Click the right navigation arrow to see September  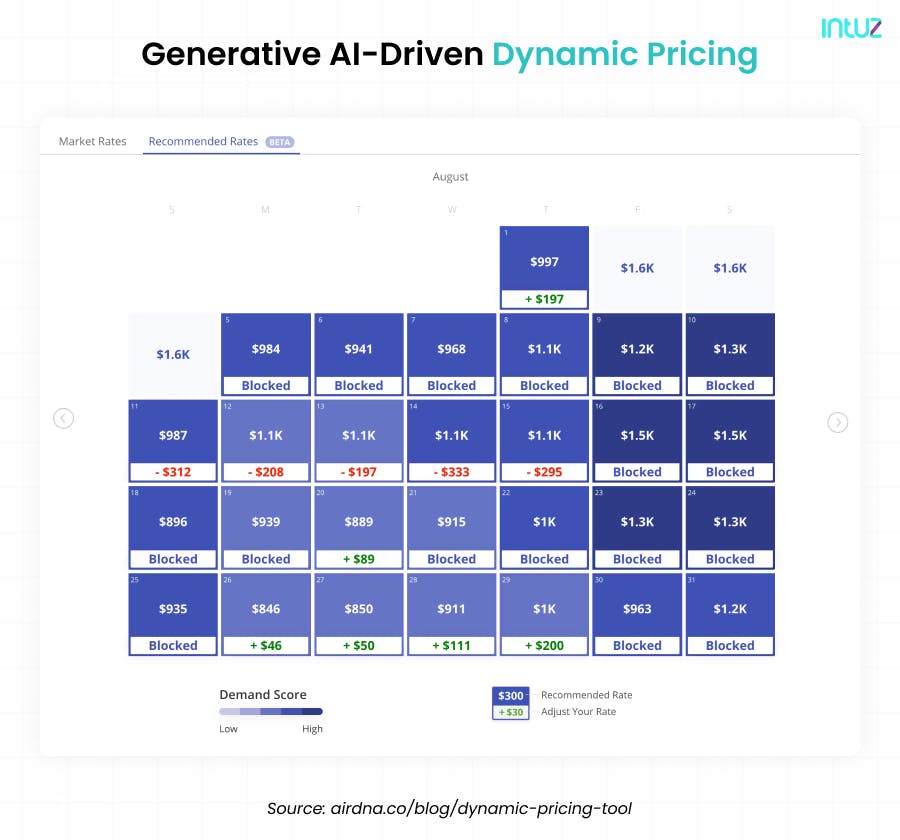point(838,423)
